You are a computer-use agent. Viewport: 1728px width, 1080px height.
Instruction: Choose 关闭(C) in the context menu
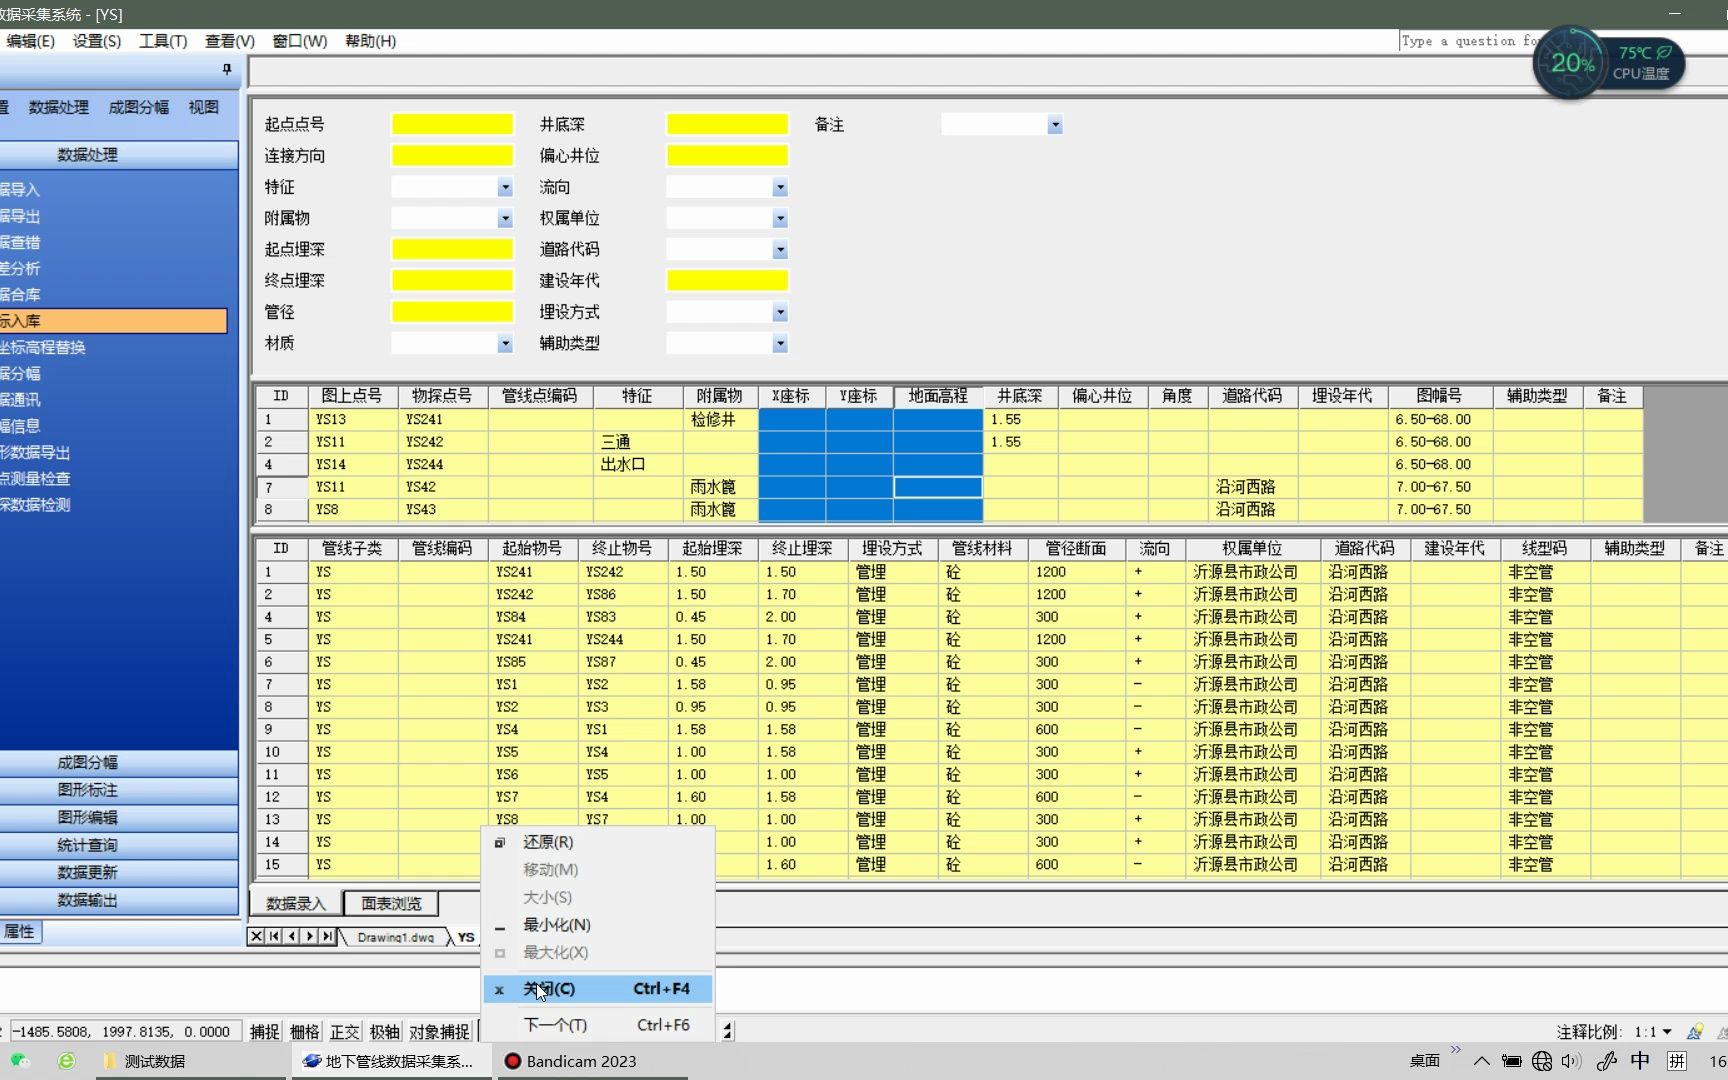(x=598, y=989)
